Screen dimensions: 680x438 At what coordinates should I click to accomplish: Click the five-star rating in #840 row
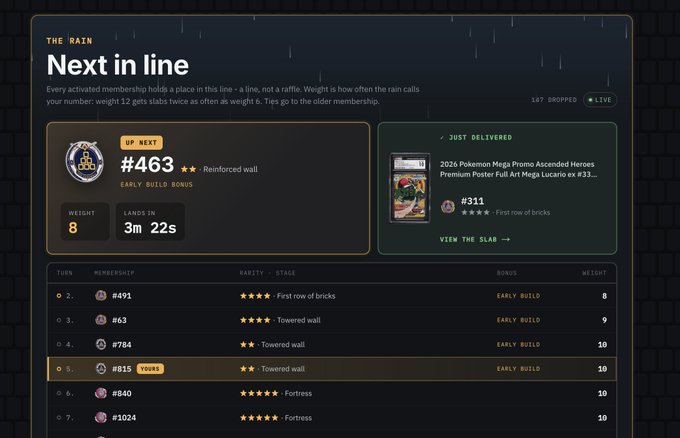coord(259,393)
